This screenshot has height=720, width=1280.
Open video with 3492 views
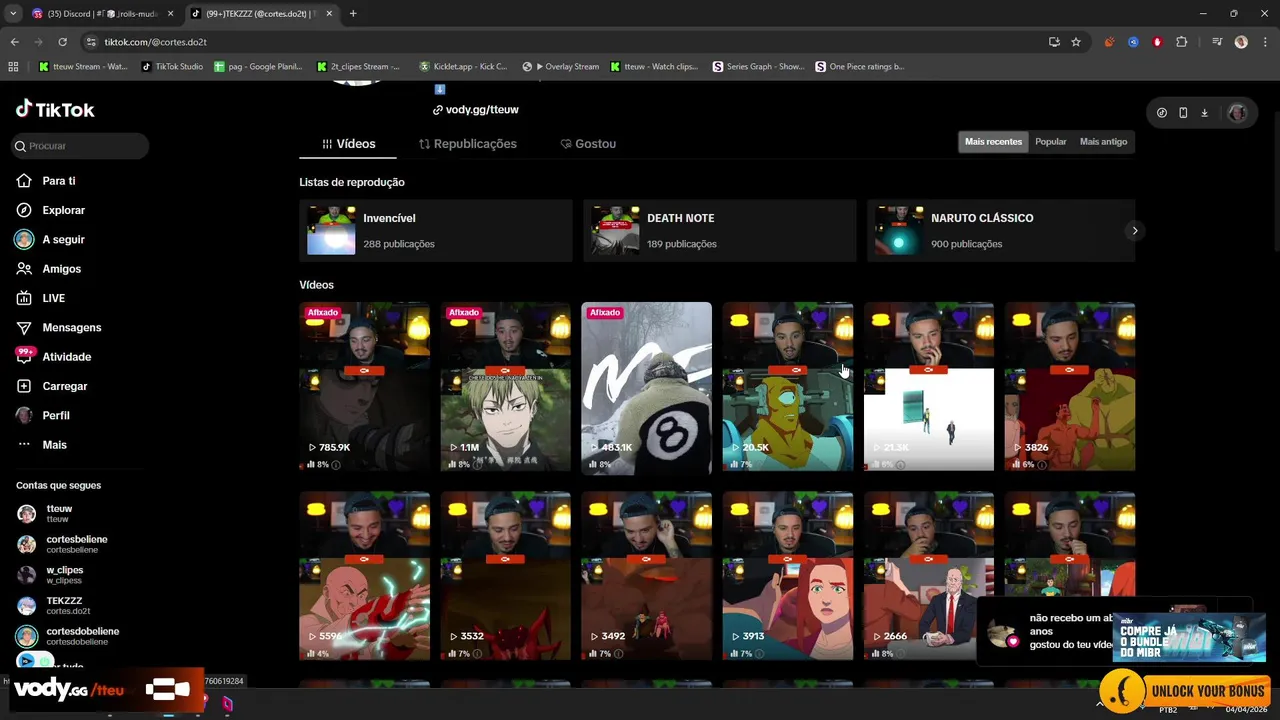click(x=646, y=576)
